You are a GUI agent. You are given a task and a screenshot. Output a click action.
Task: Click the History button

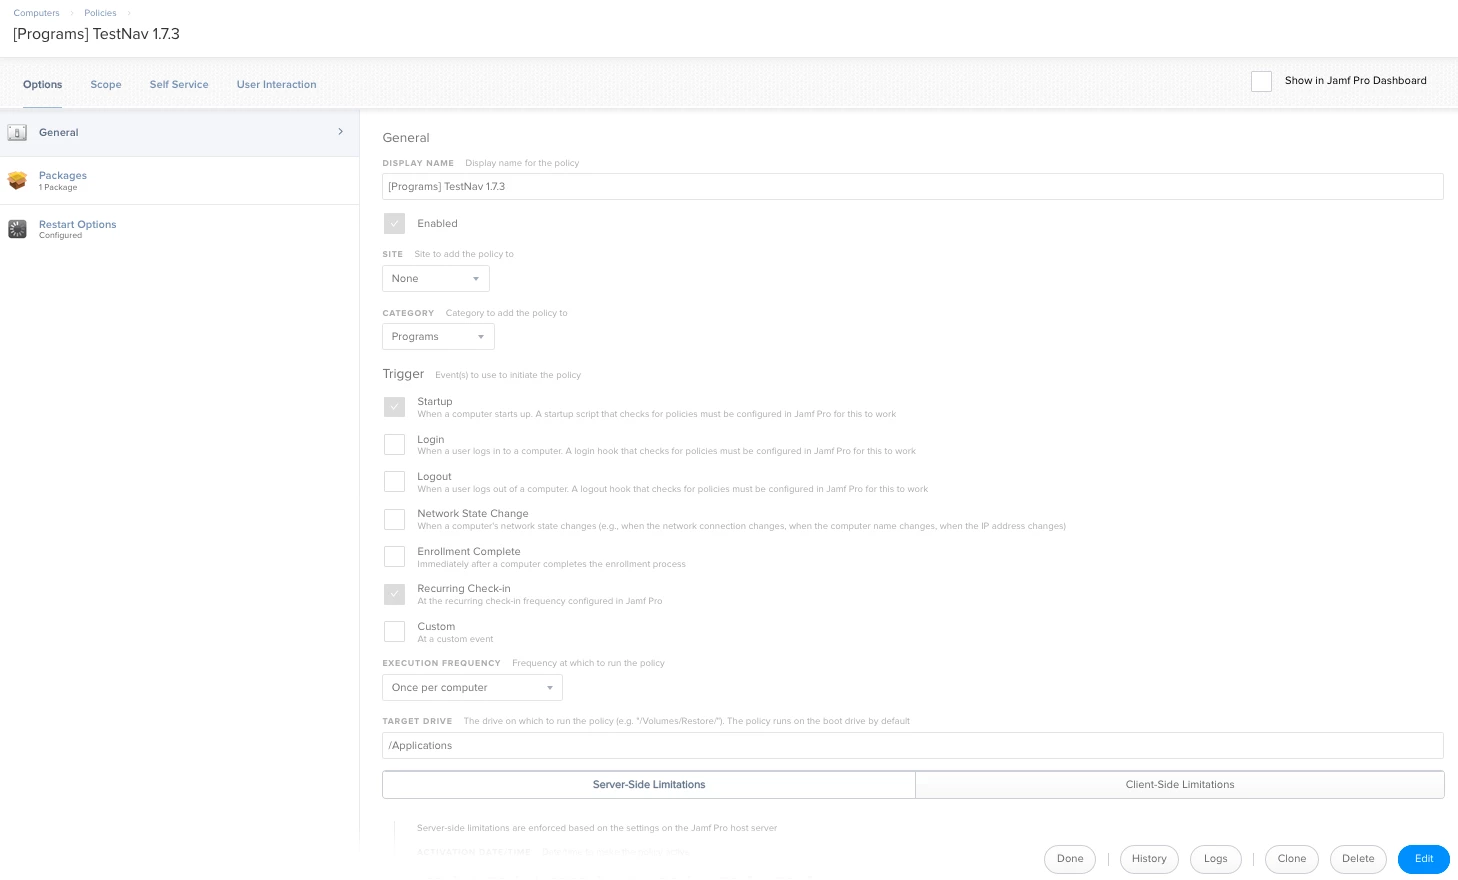1149,859
